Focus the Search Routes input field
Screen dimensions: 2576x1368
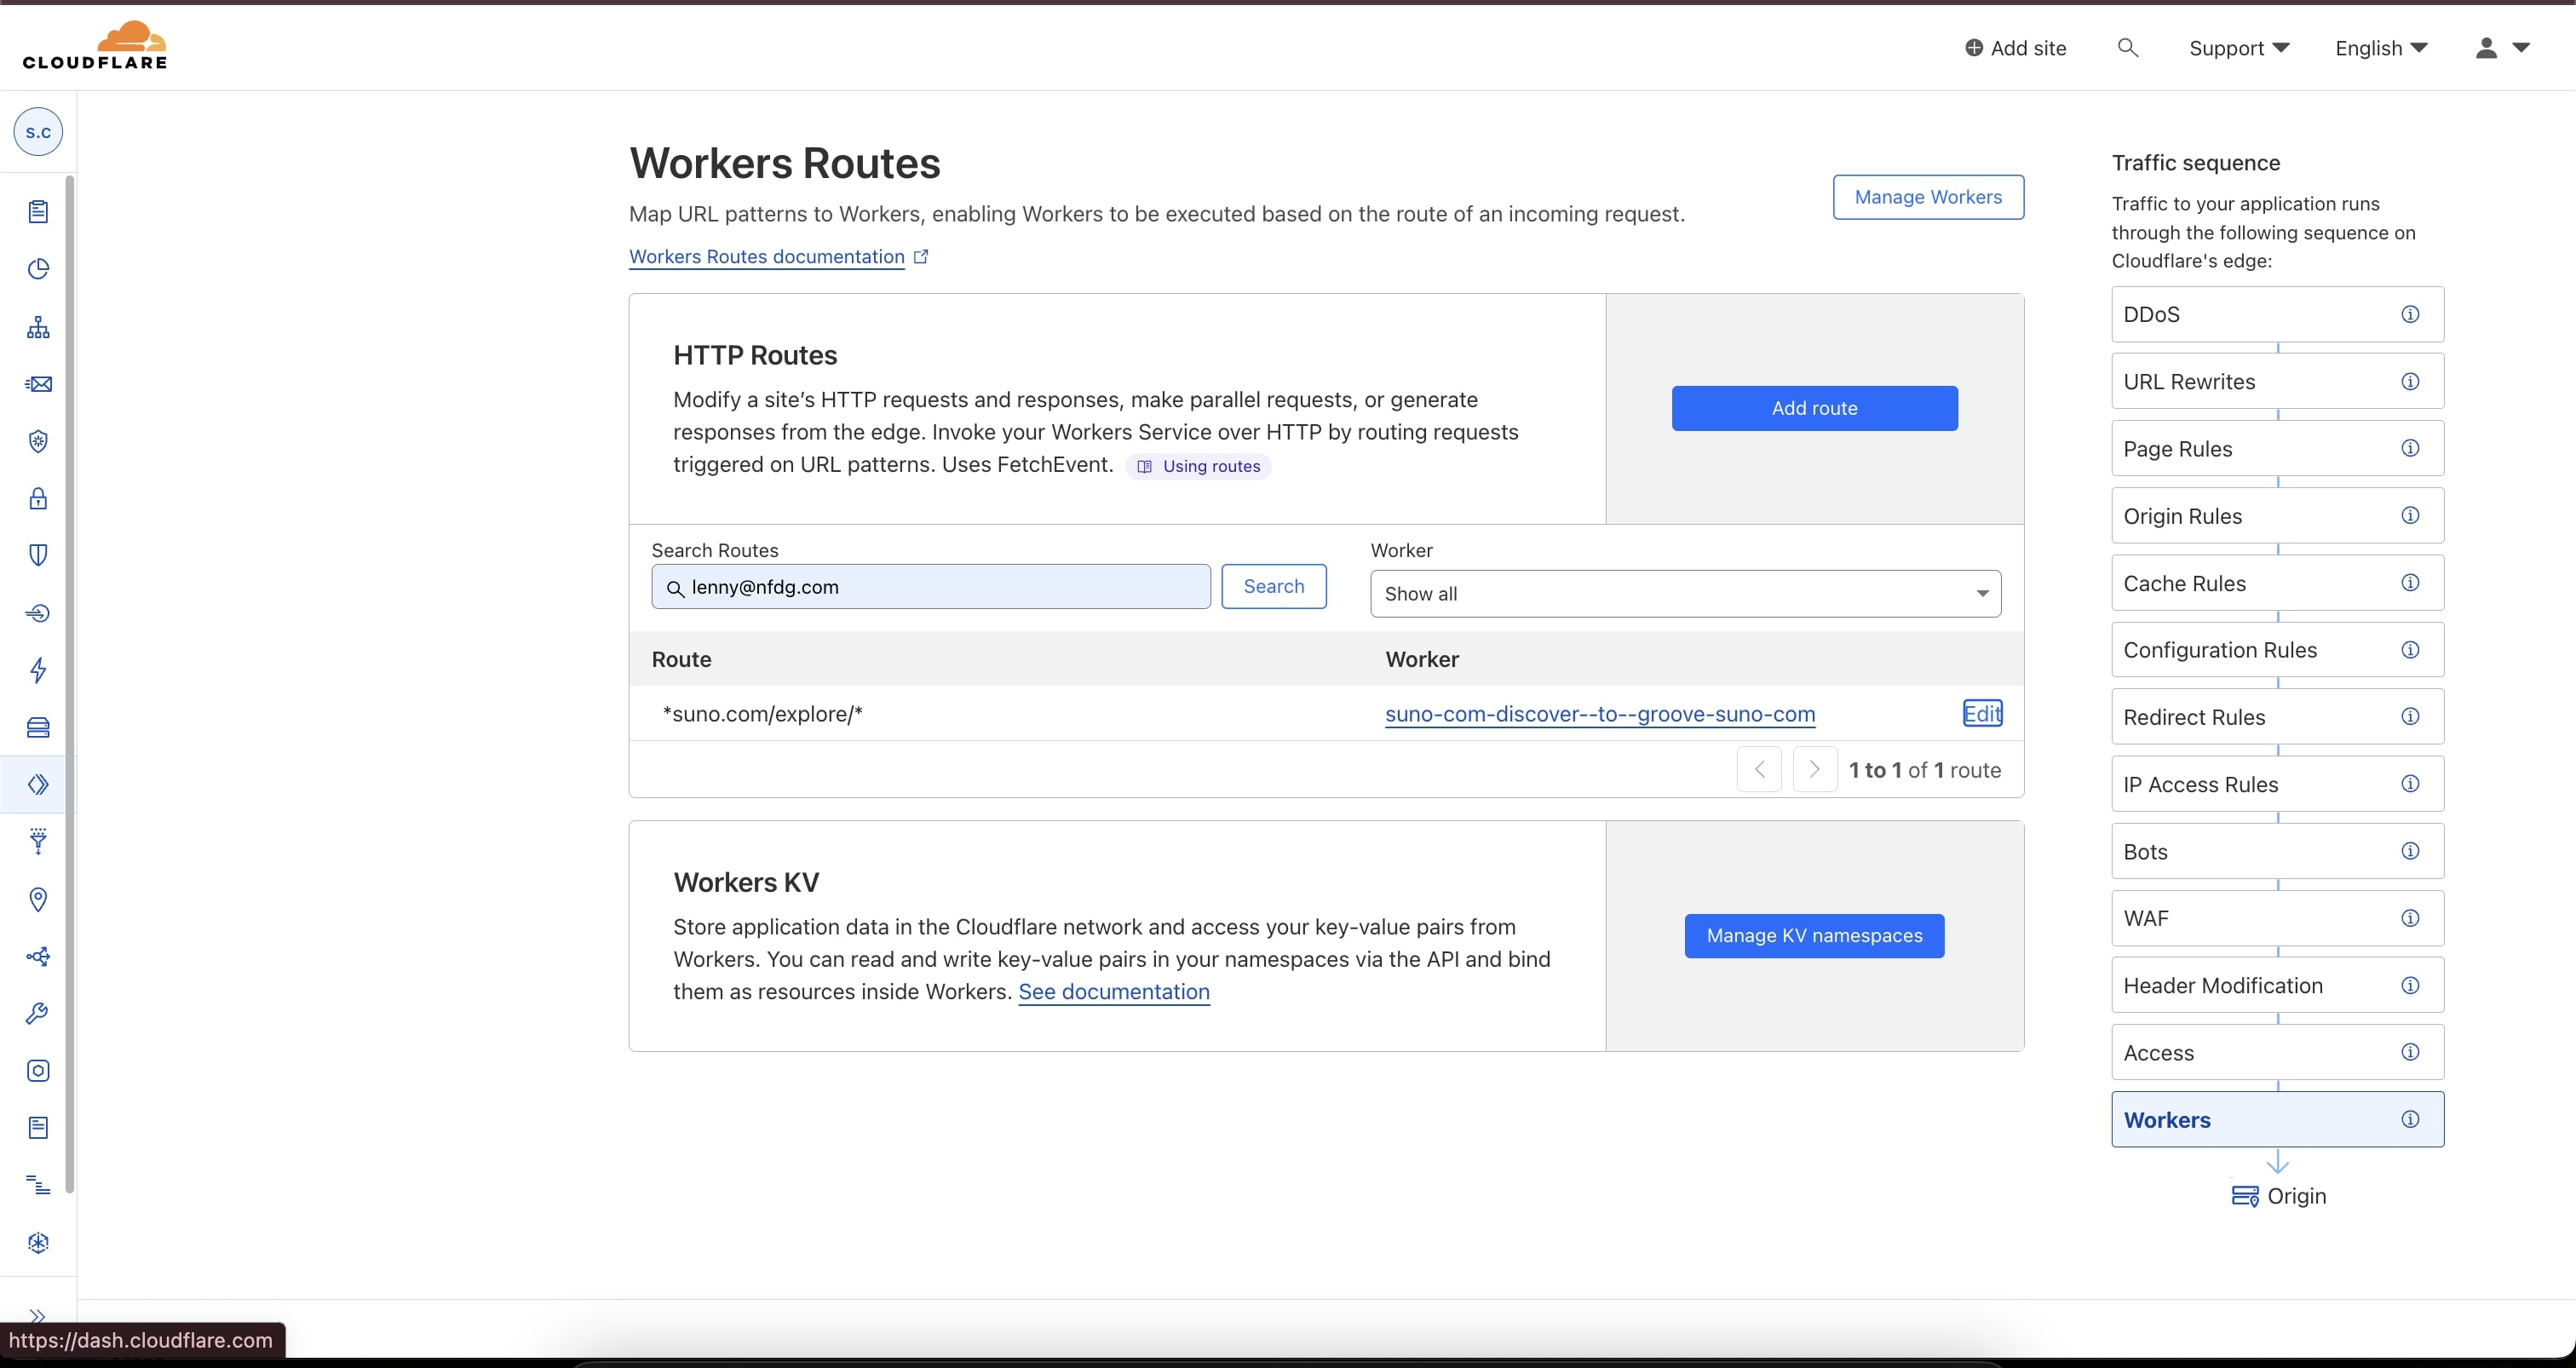(x=931, y=587)
